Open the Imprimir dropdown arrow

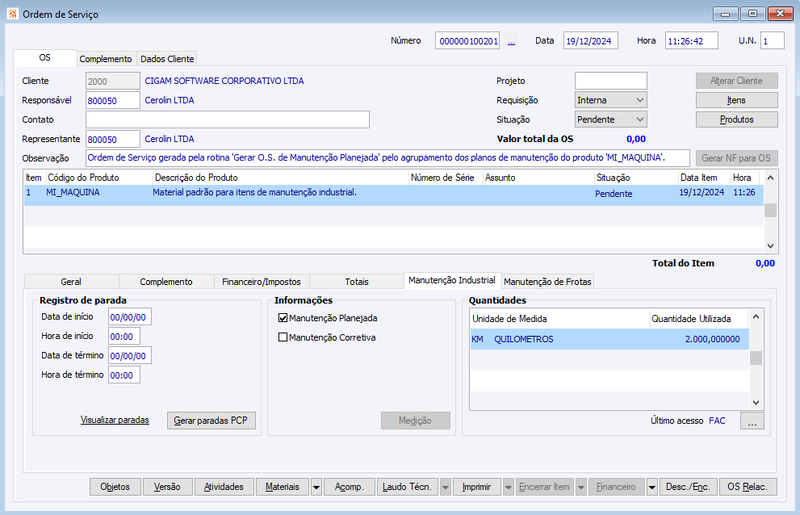coord(508,487)
